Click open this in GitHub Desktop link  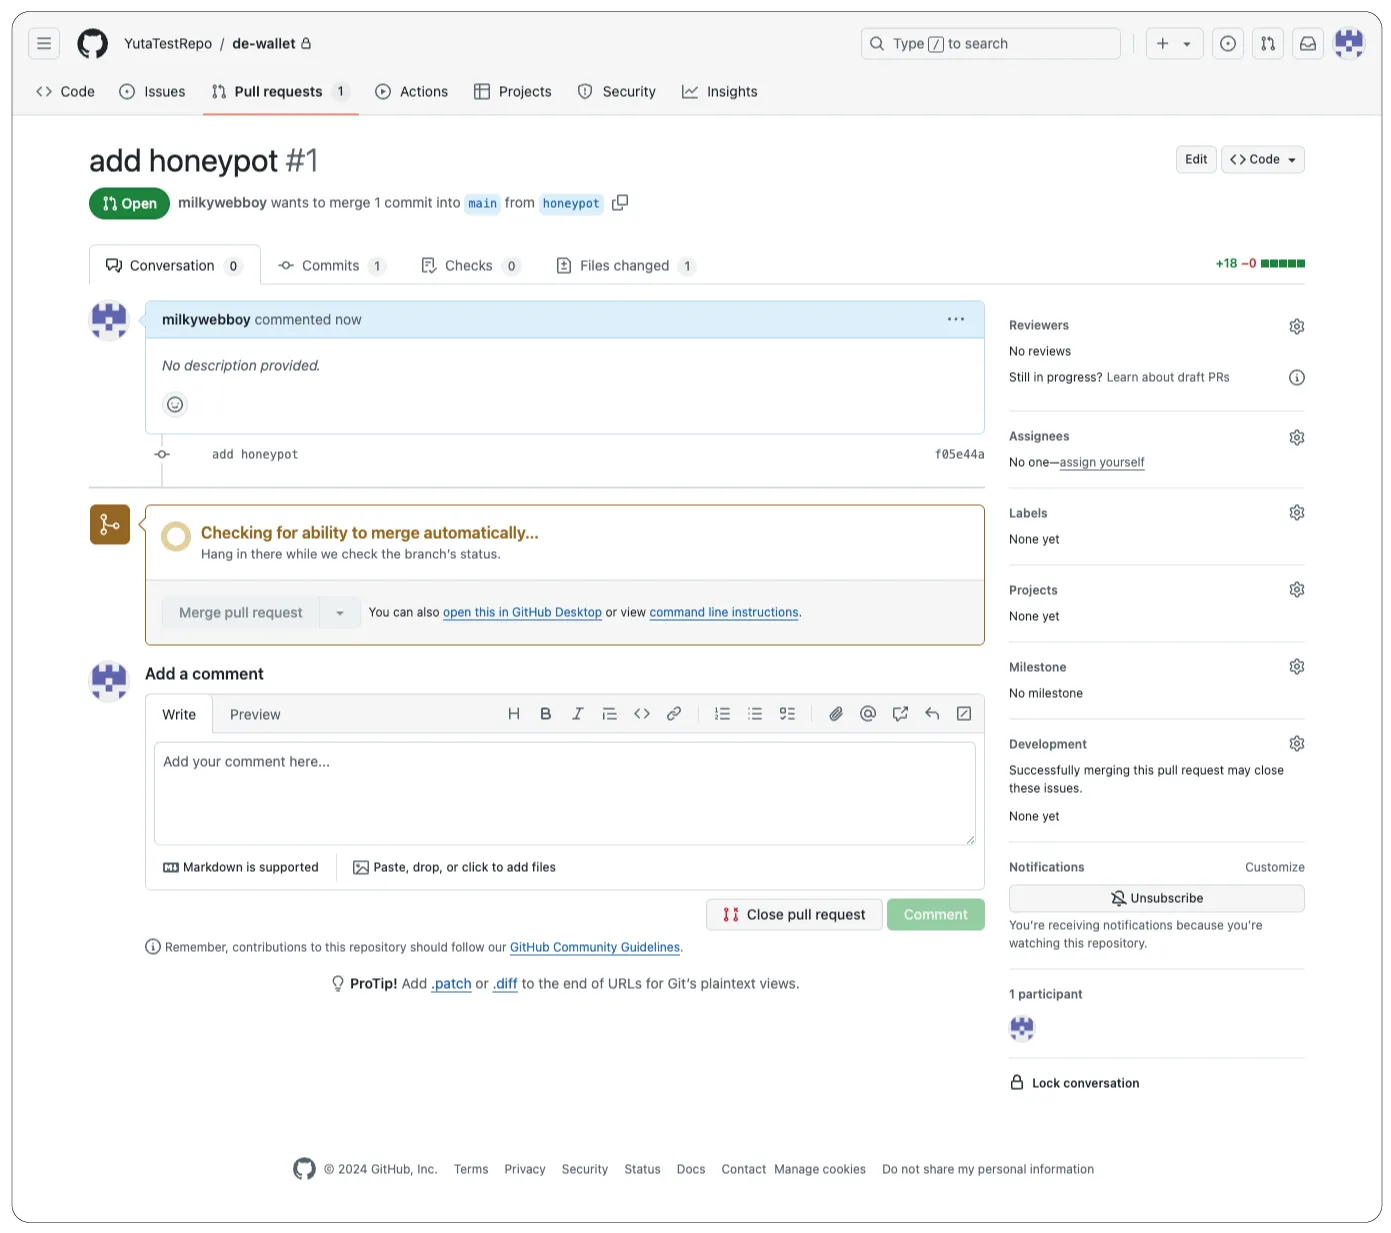(x=522, y=613)
